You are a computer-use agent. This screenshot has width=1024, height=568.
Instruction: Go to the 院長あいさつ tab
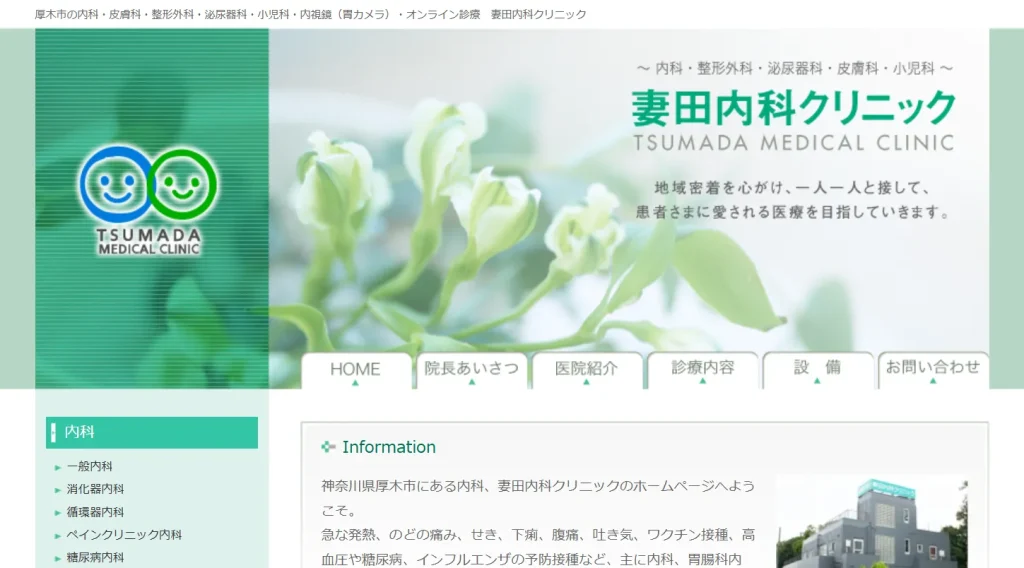click(471, 370)
